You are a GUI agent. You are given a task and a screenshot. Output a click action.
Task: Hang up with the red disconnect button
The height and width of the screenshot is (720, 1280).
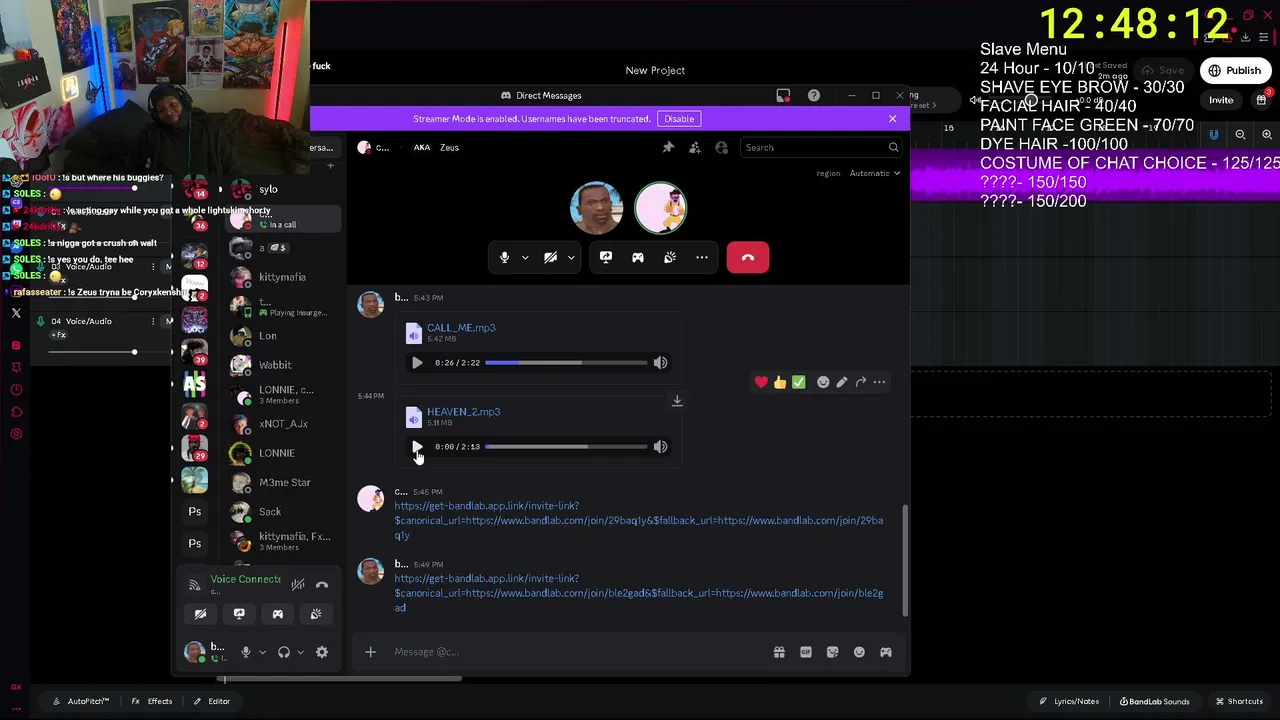pos(748,257)
